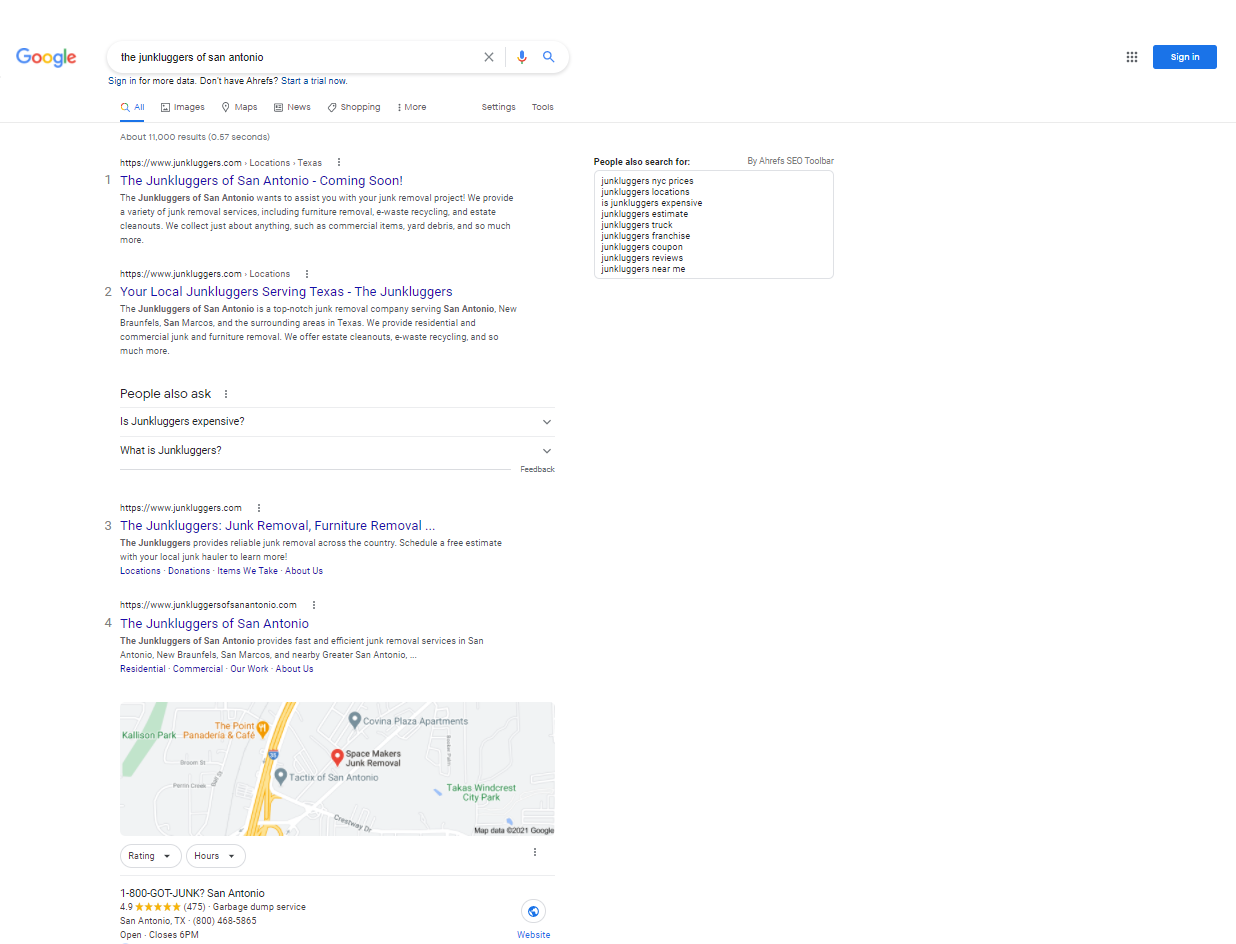Submit search with the magnifying glass icon

pyautogui.click(x=549, y=57)
